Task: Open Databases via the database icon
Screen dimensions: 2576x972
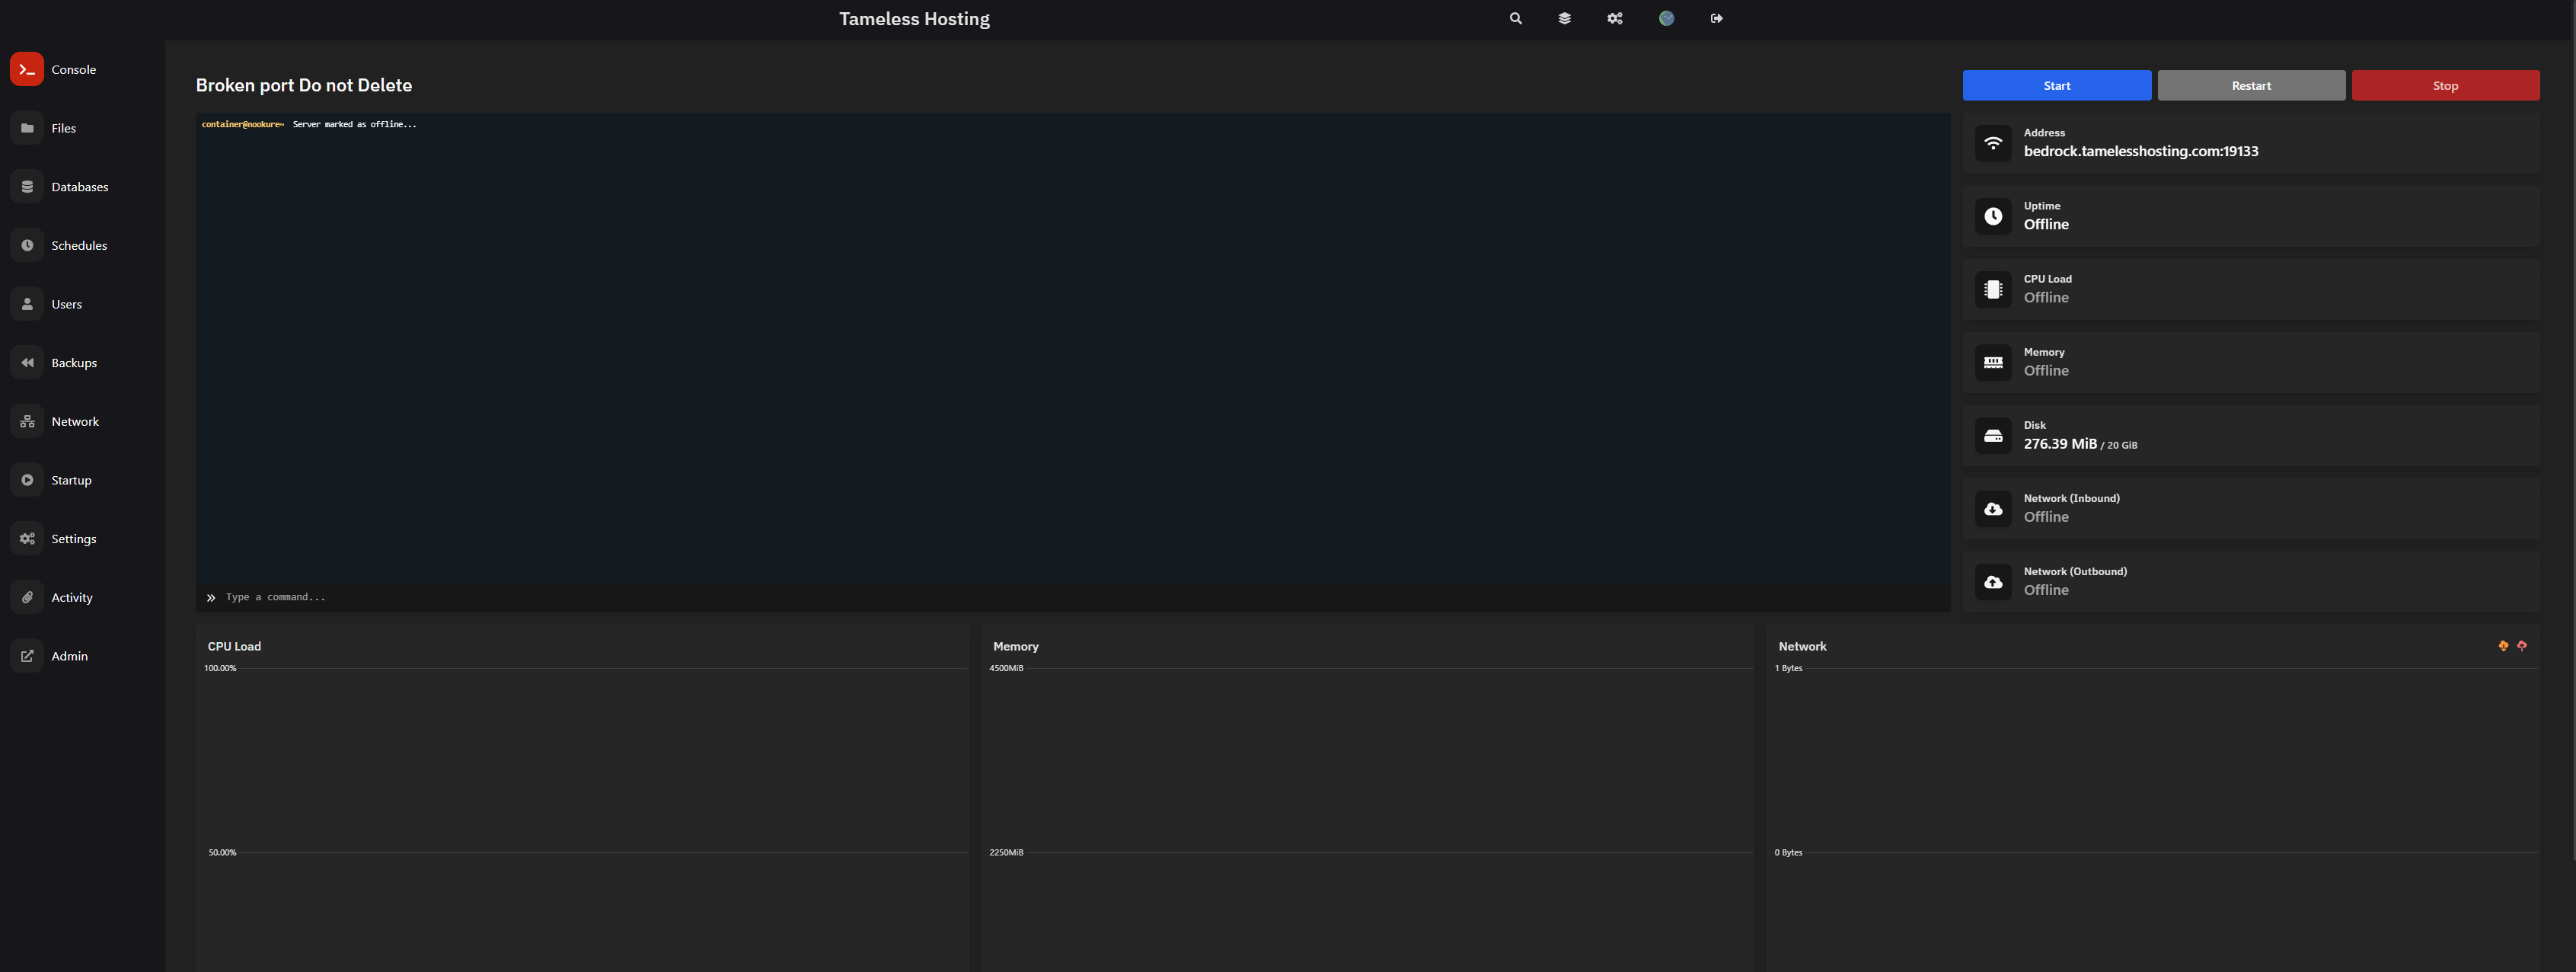Action: [x=27, y=186]
